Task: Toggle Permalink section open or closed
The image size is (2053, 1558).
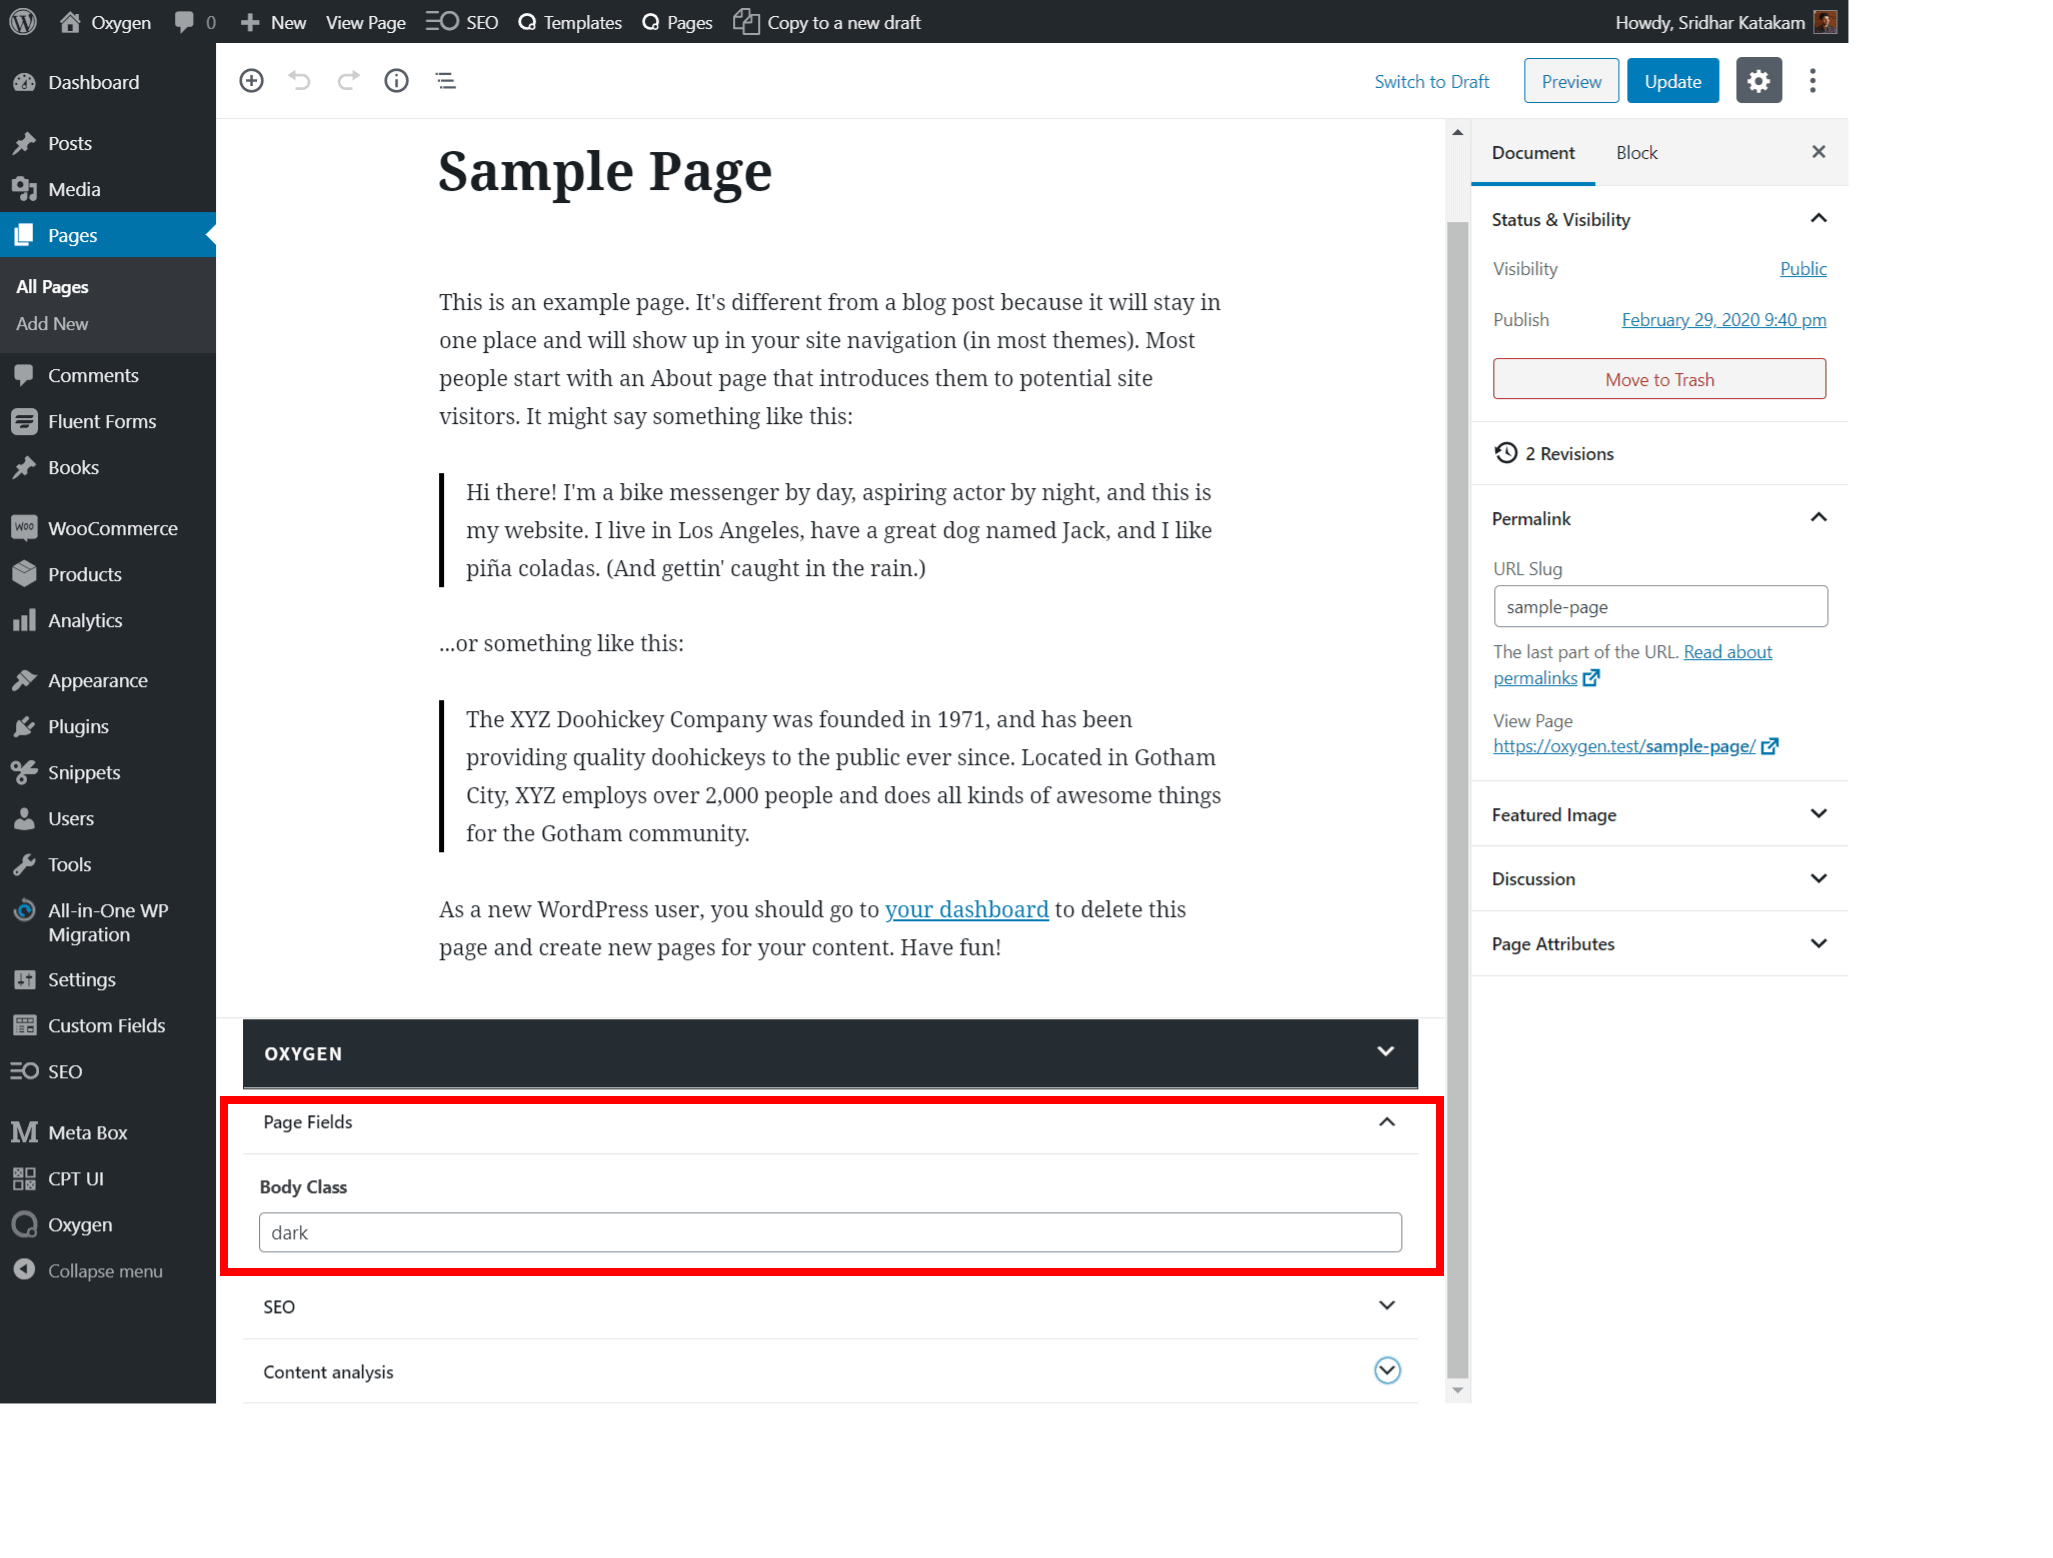Action: click(1817, 517)
